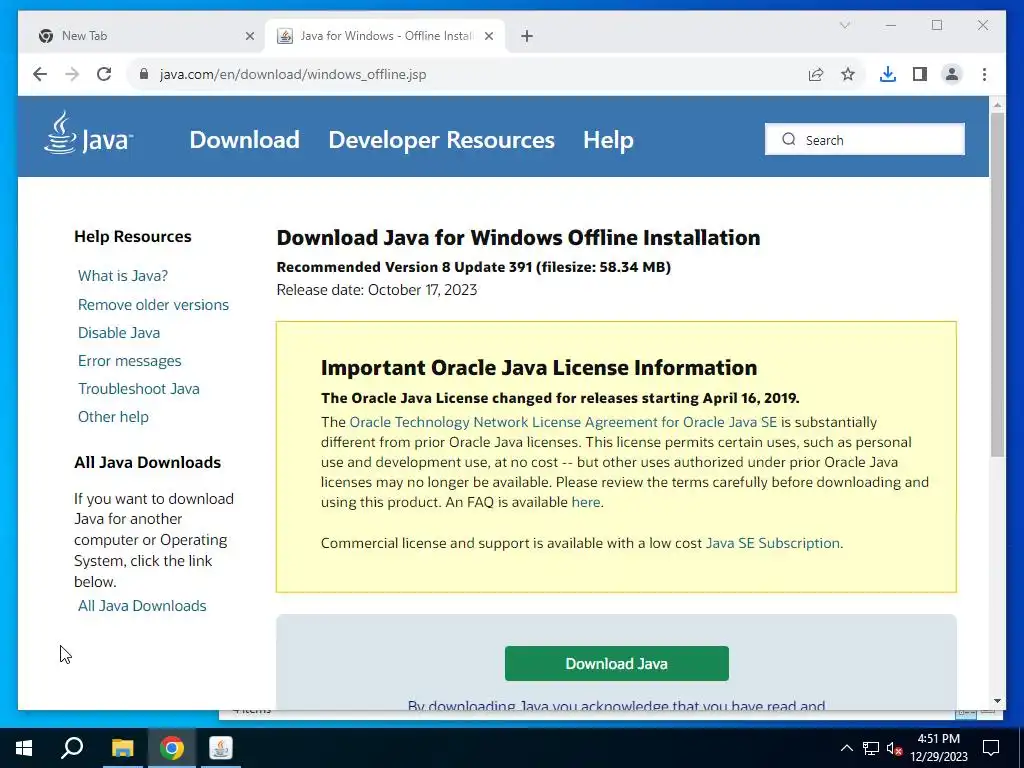Open the Troubleshoot Java link

pos(138,389)
